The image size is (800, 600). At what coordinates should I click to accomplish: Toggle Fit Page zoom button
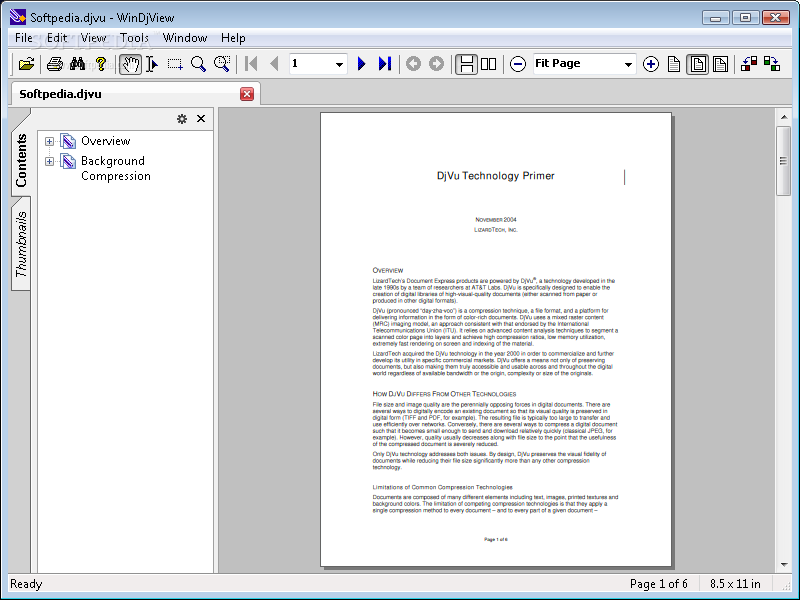(697, 64)
